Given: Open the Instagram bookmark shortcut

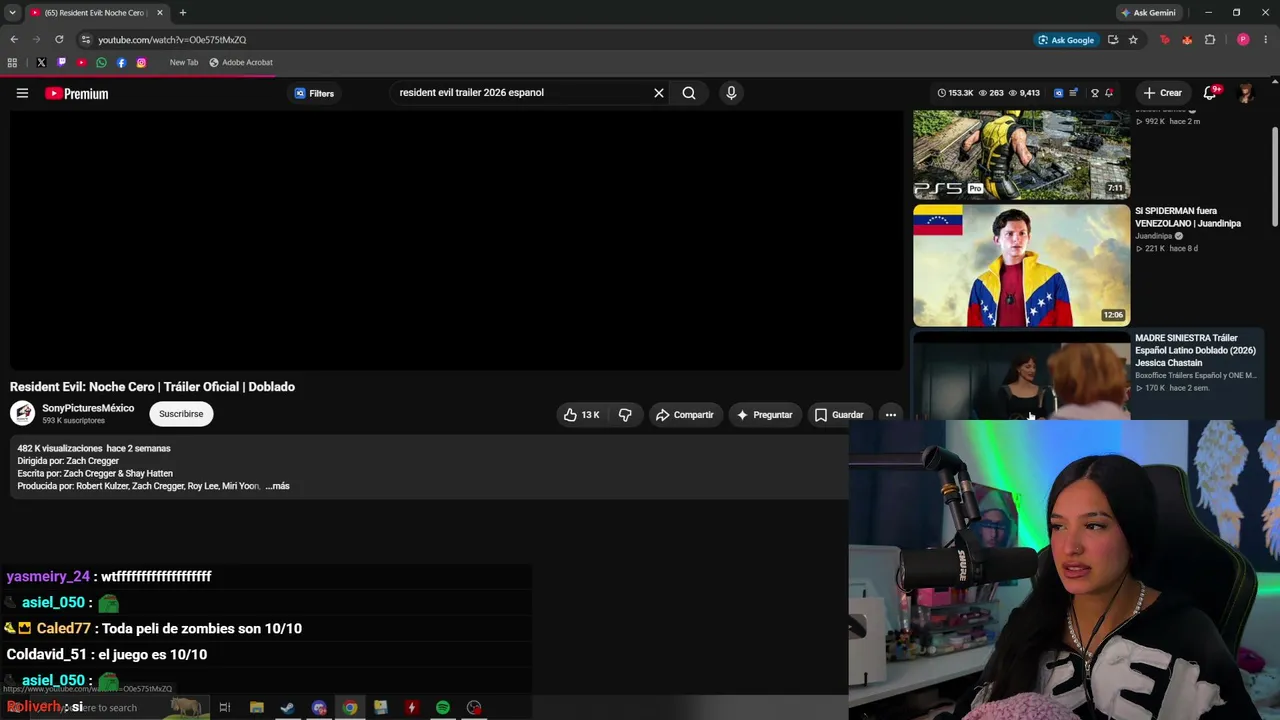Looking at the screenshot, I should [x=141, y=62].
